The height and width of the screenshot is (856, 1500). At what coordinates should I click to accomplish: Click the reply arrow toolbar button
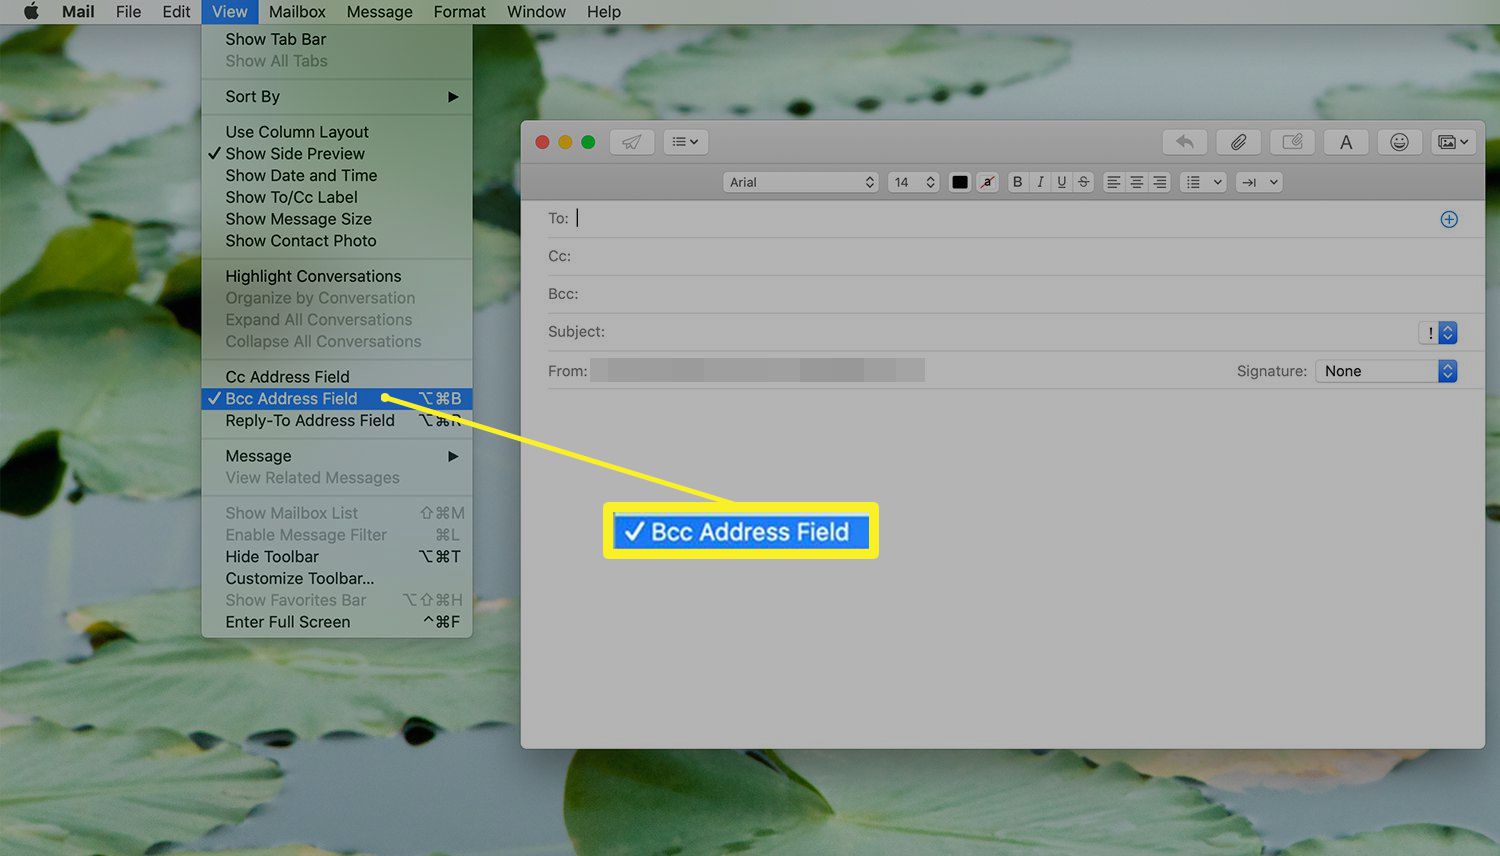point(1185,142)
